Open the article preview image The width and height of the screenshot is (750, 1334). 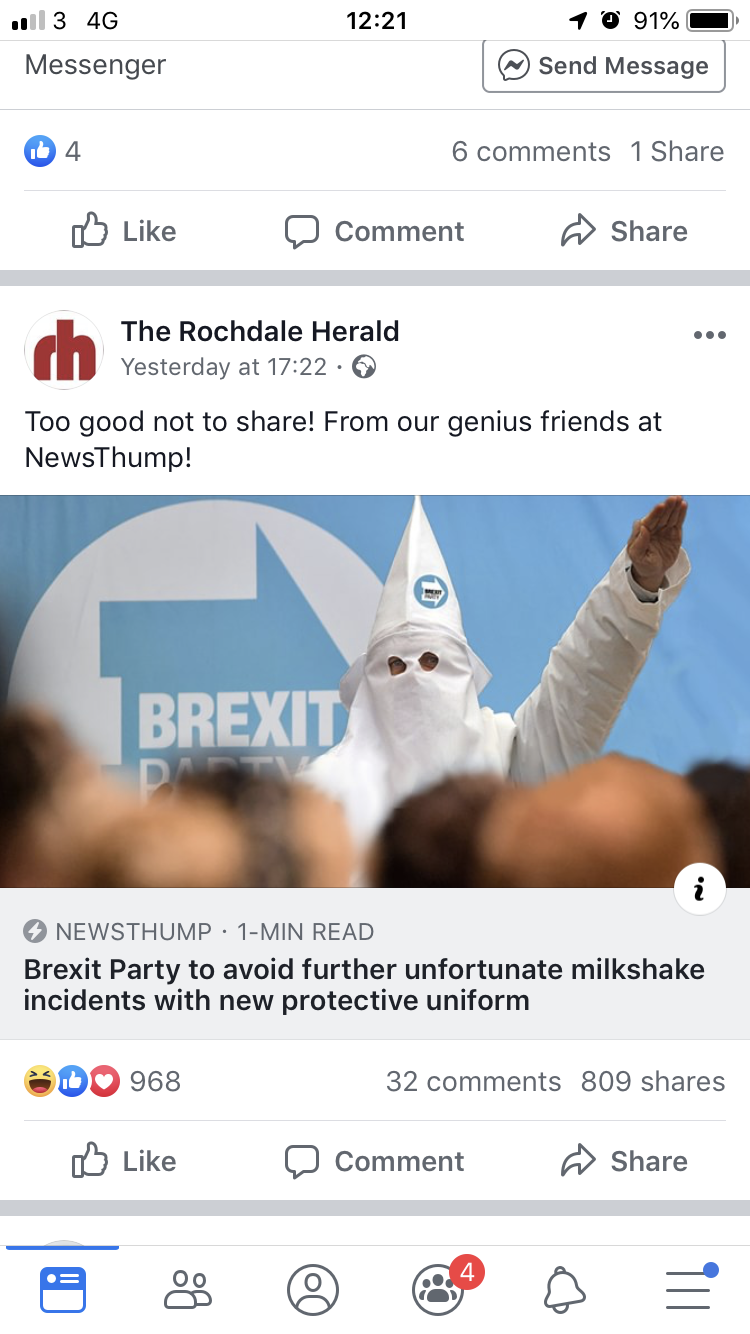[375, 691]
